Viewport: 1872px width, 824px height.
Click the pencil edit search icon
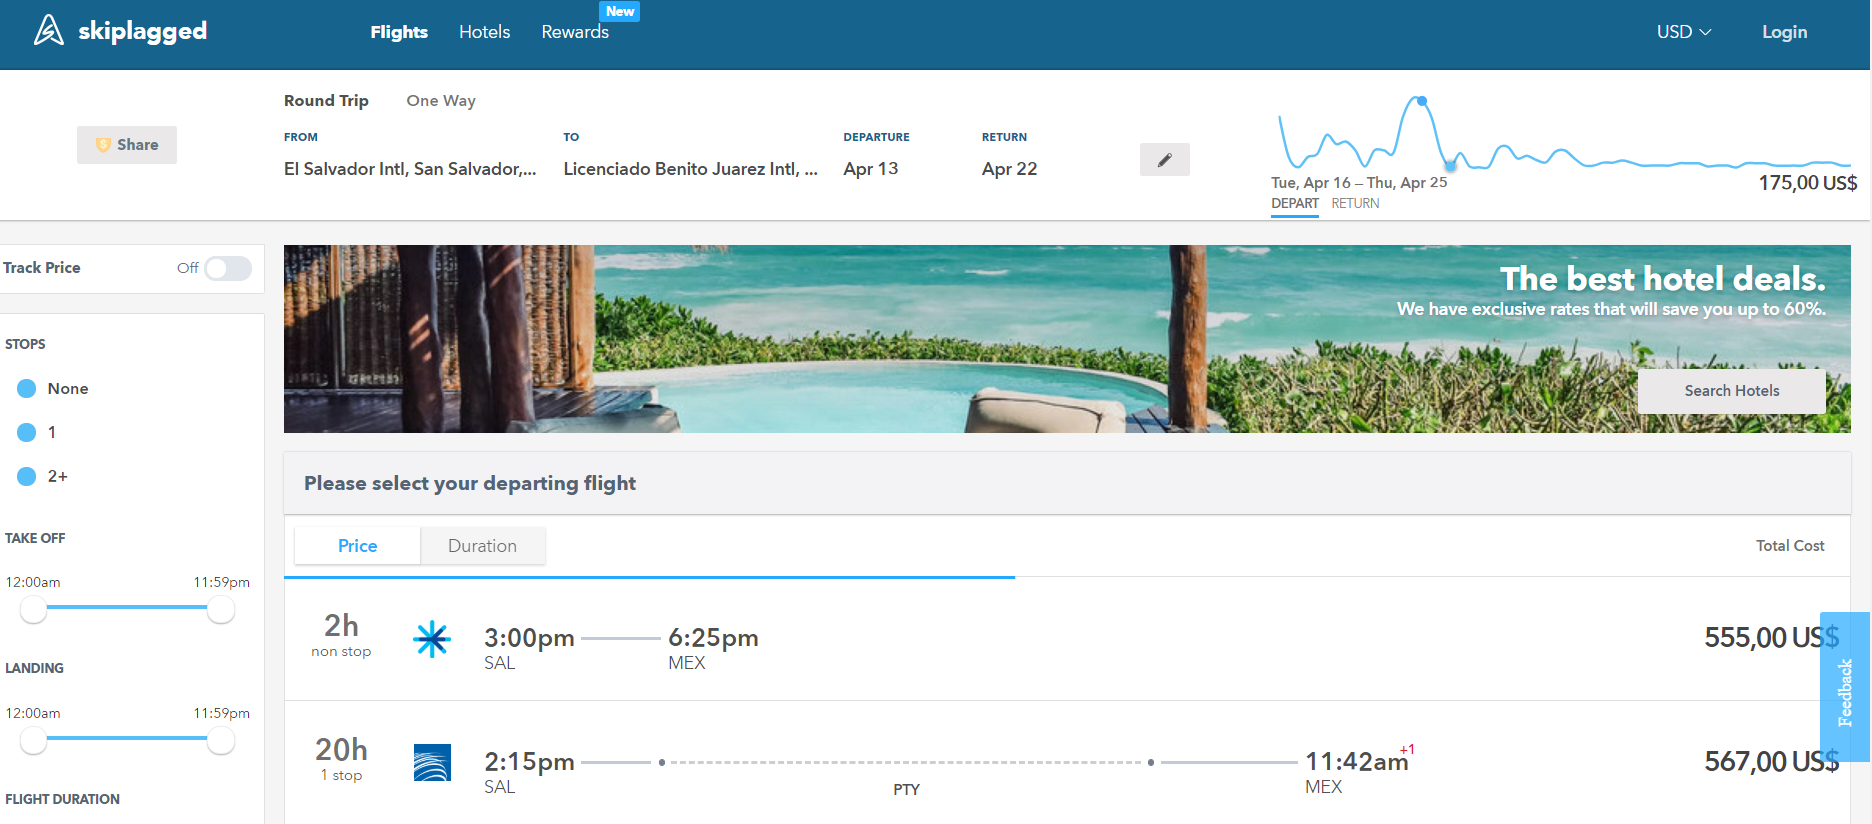click(1164, 160)
